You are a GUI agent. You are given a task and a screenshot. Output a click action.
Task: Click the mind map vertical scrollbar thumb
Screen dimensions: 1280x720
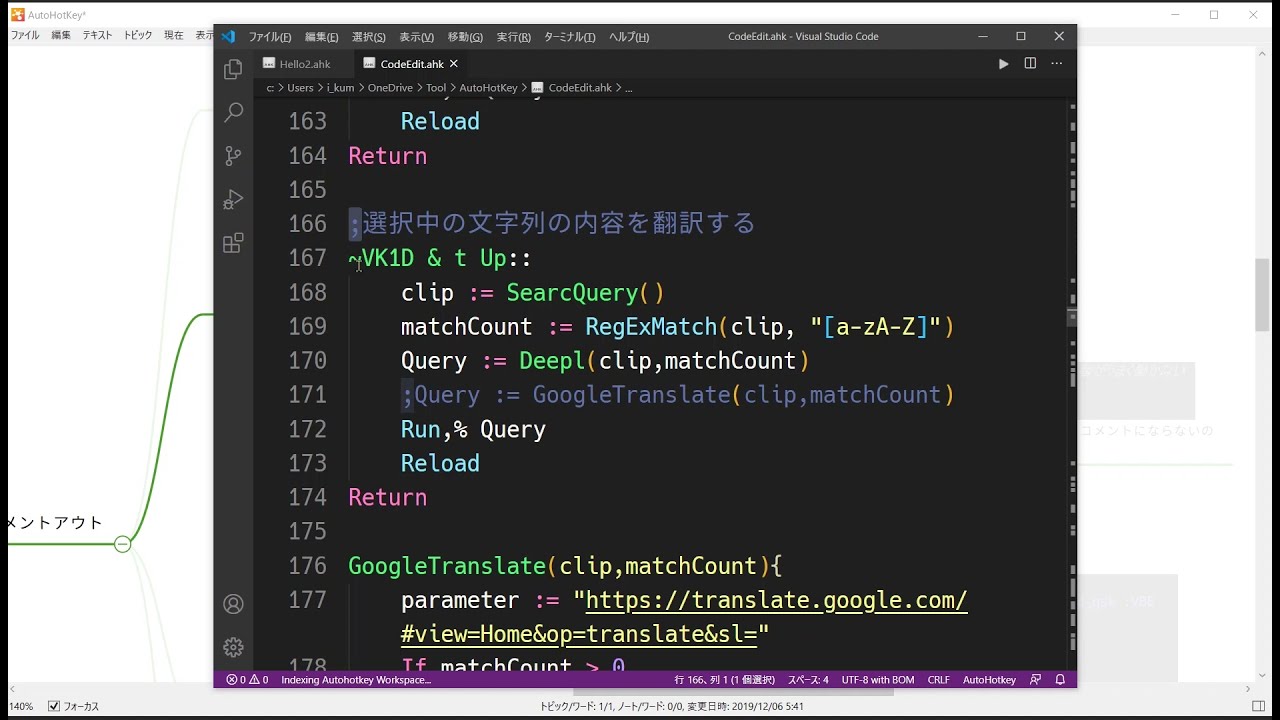pyautogui.click(x=1262, y=295)
